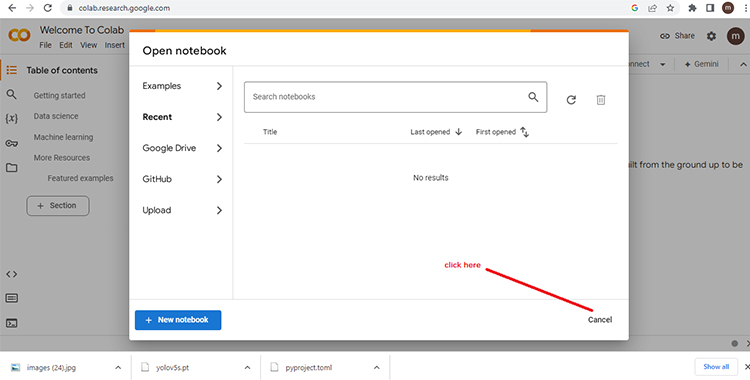
Task: Open the Table of contents sidebar icon
Action: pos(11,70)
